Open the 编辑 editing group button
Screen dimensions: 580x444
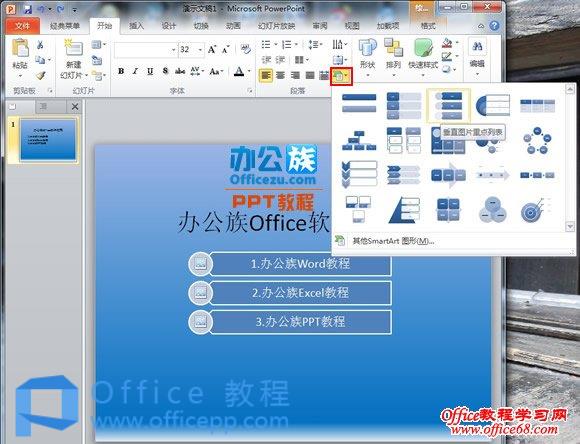(477, 58)
